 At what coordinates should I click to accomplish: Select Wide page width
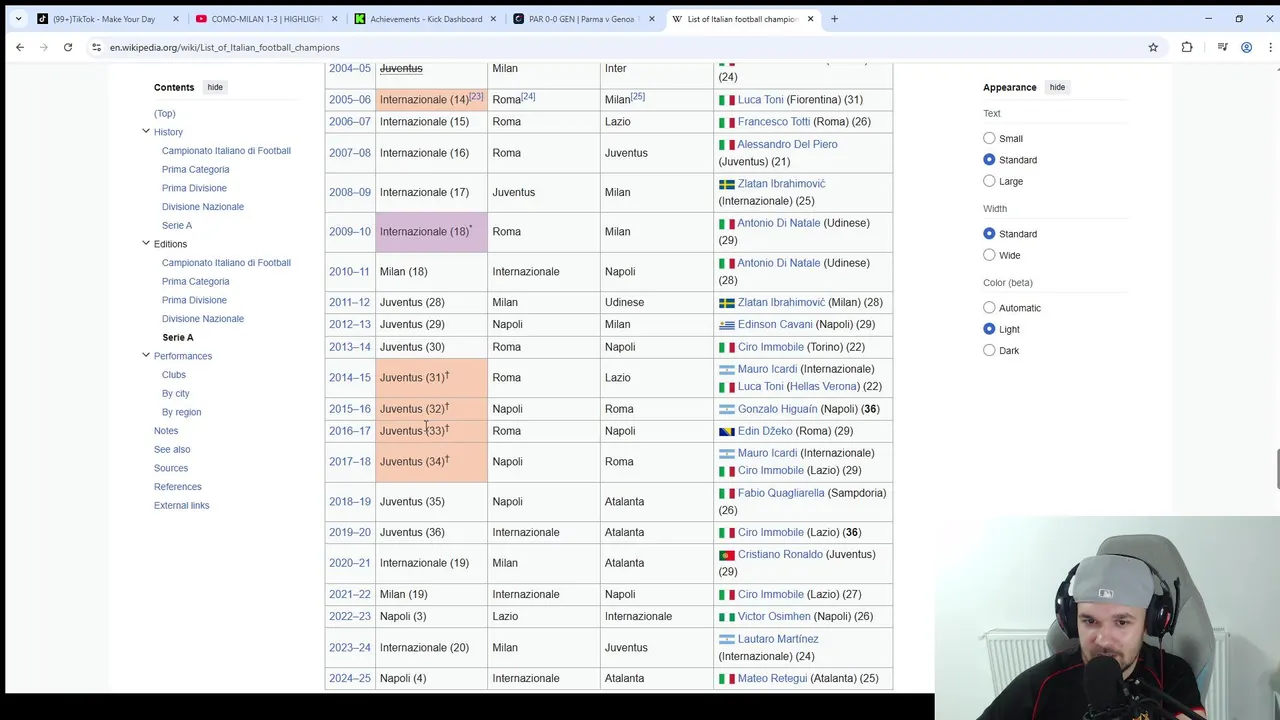point(989,255)
